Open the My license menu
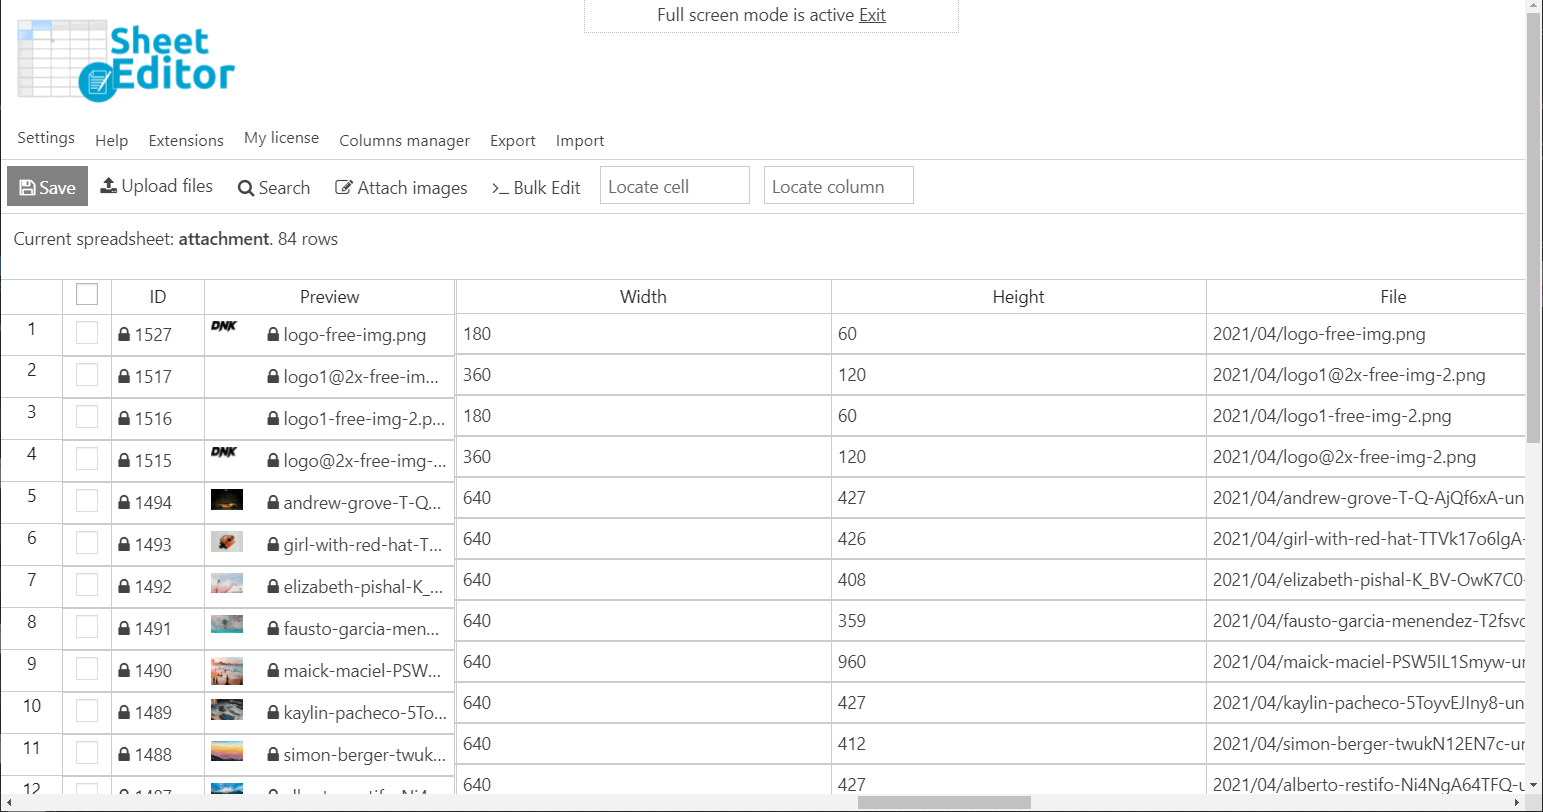1543x812 pixels. pyautogui.click(x=282, y=138)
